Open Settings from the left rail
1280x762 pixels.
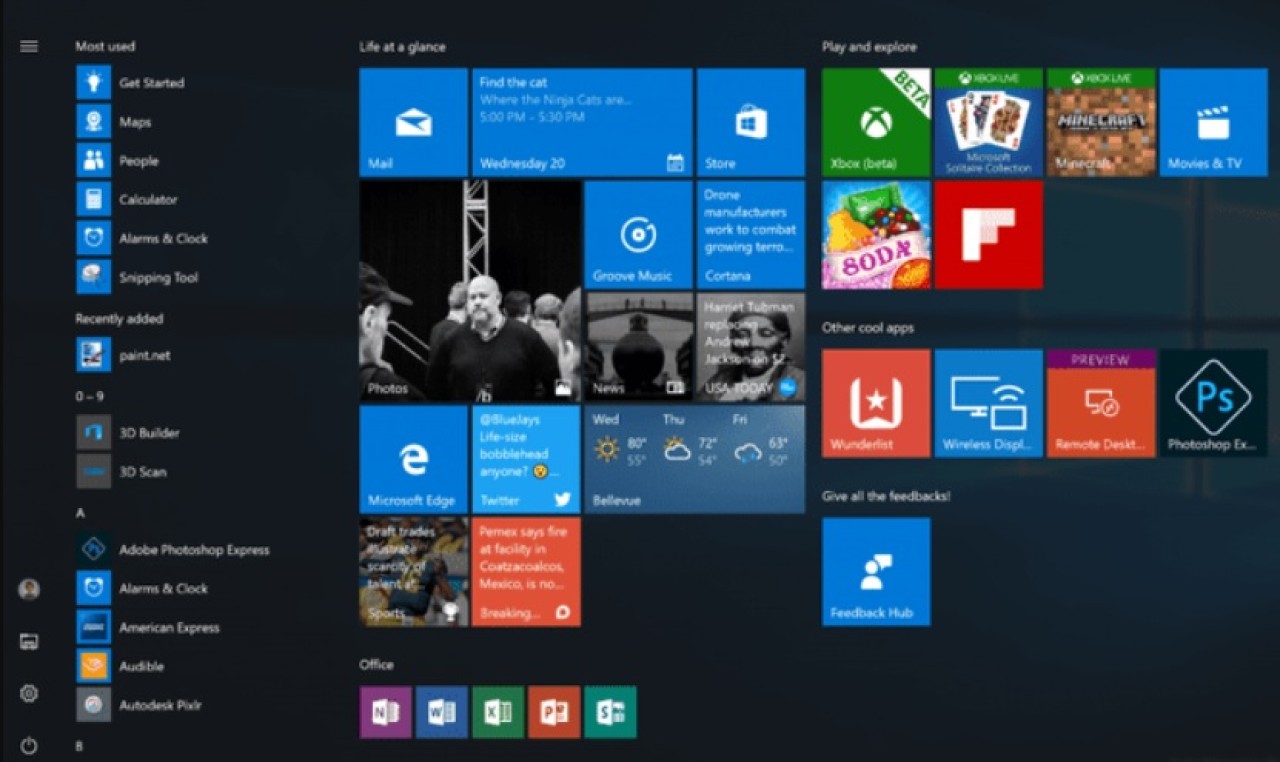click(29, 693)
